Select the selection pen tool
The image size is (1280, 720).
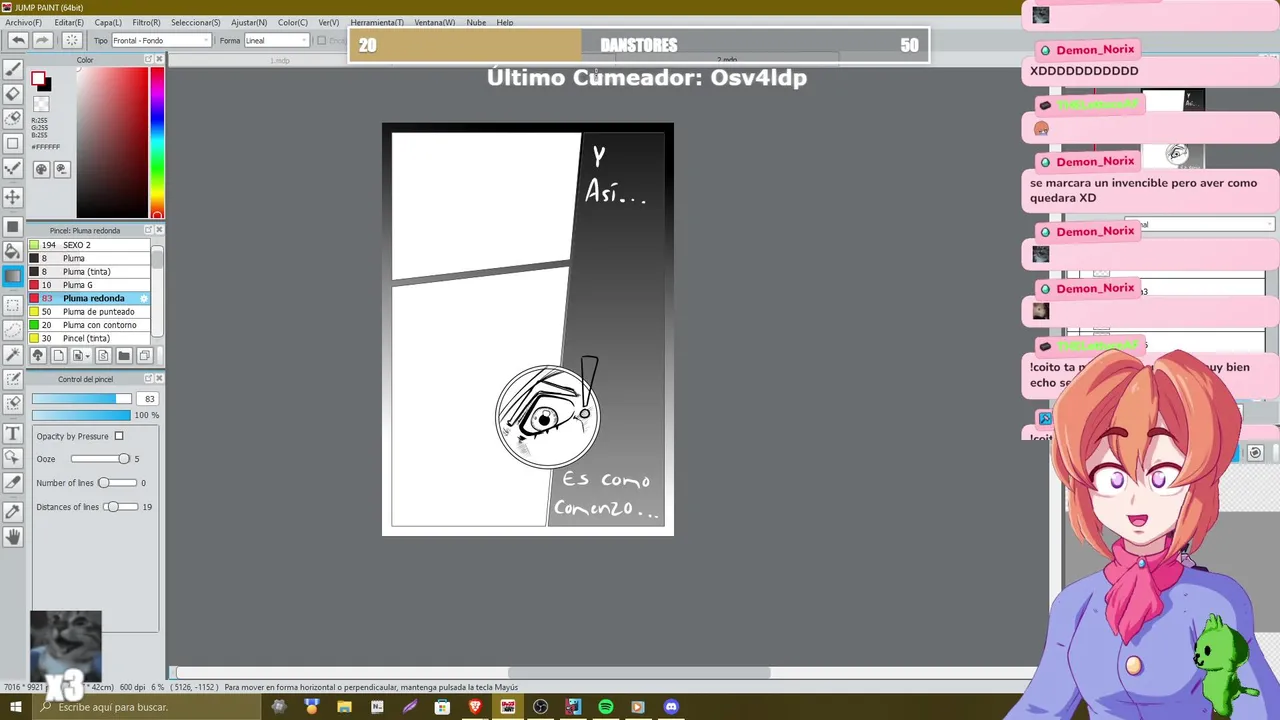pos(13,379)
